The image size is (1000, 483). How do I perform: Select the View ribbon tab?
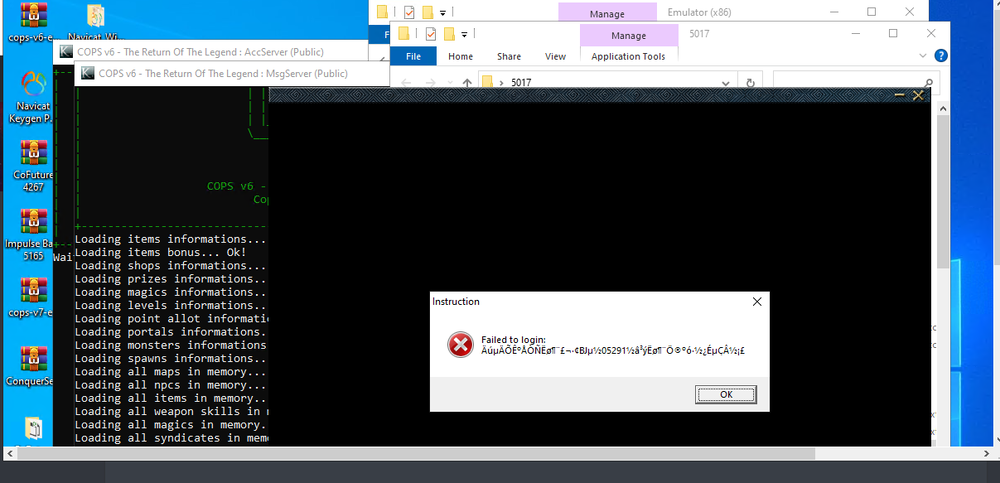(555, 57)
